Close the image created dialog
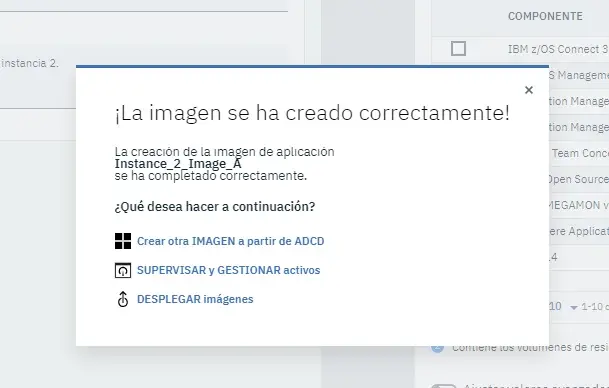The height and width of the screenshot is (388, 609). (x=529, y=90)
